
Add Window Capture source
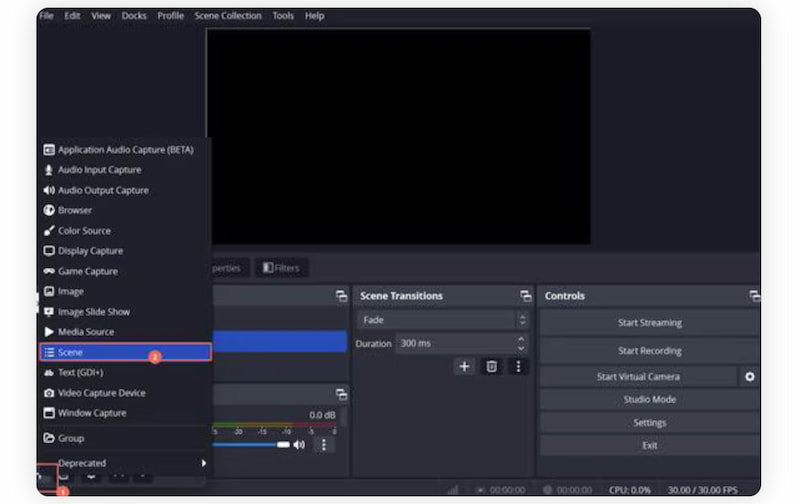(x=125, y=413)
